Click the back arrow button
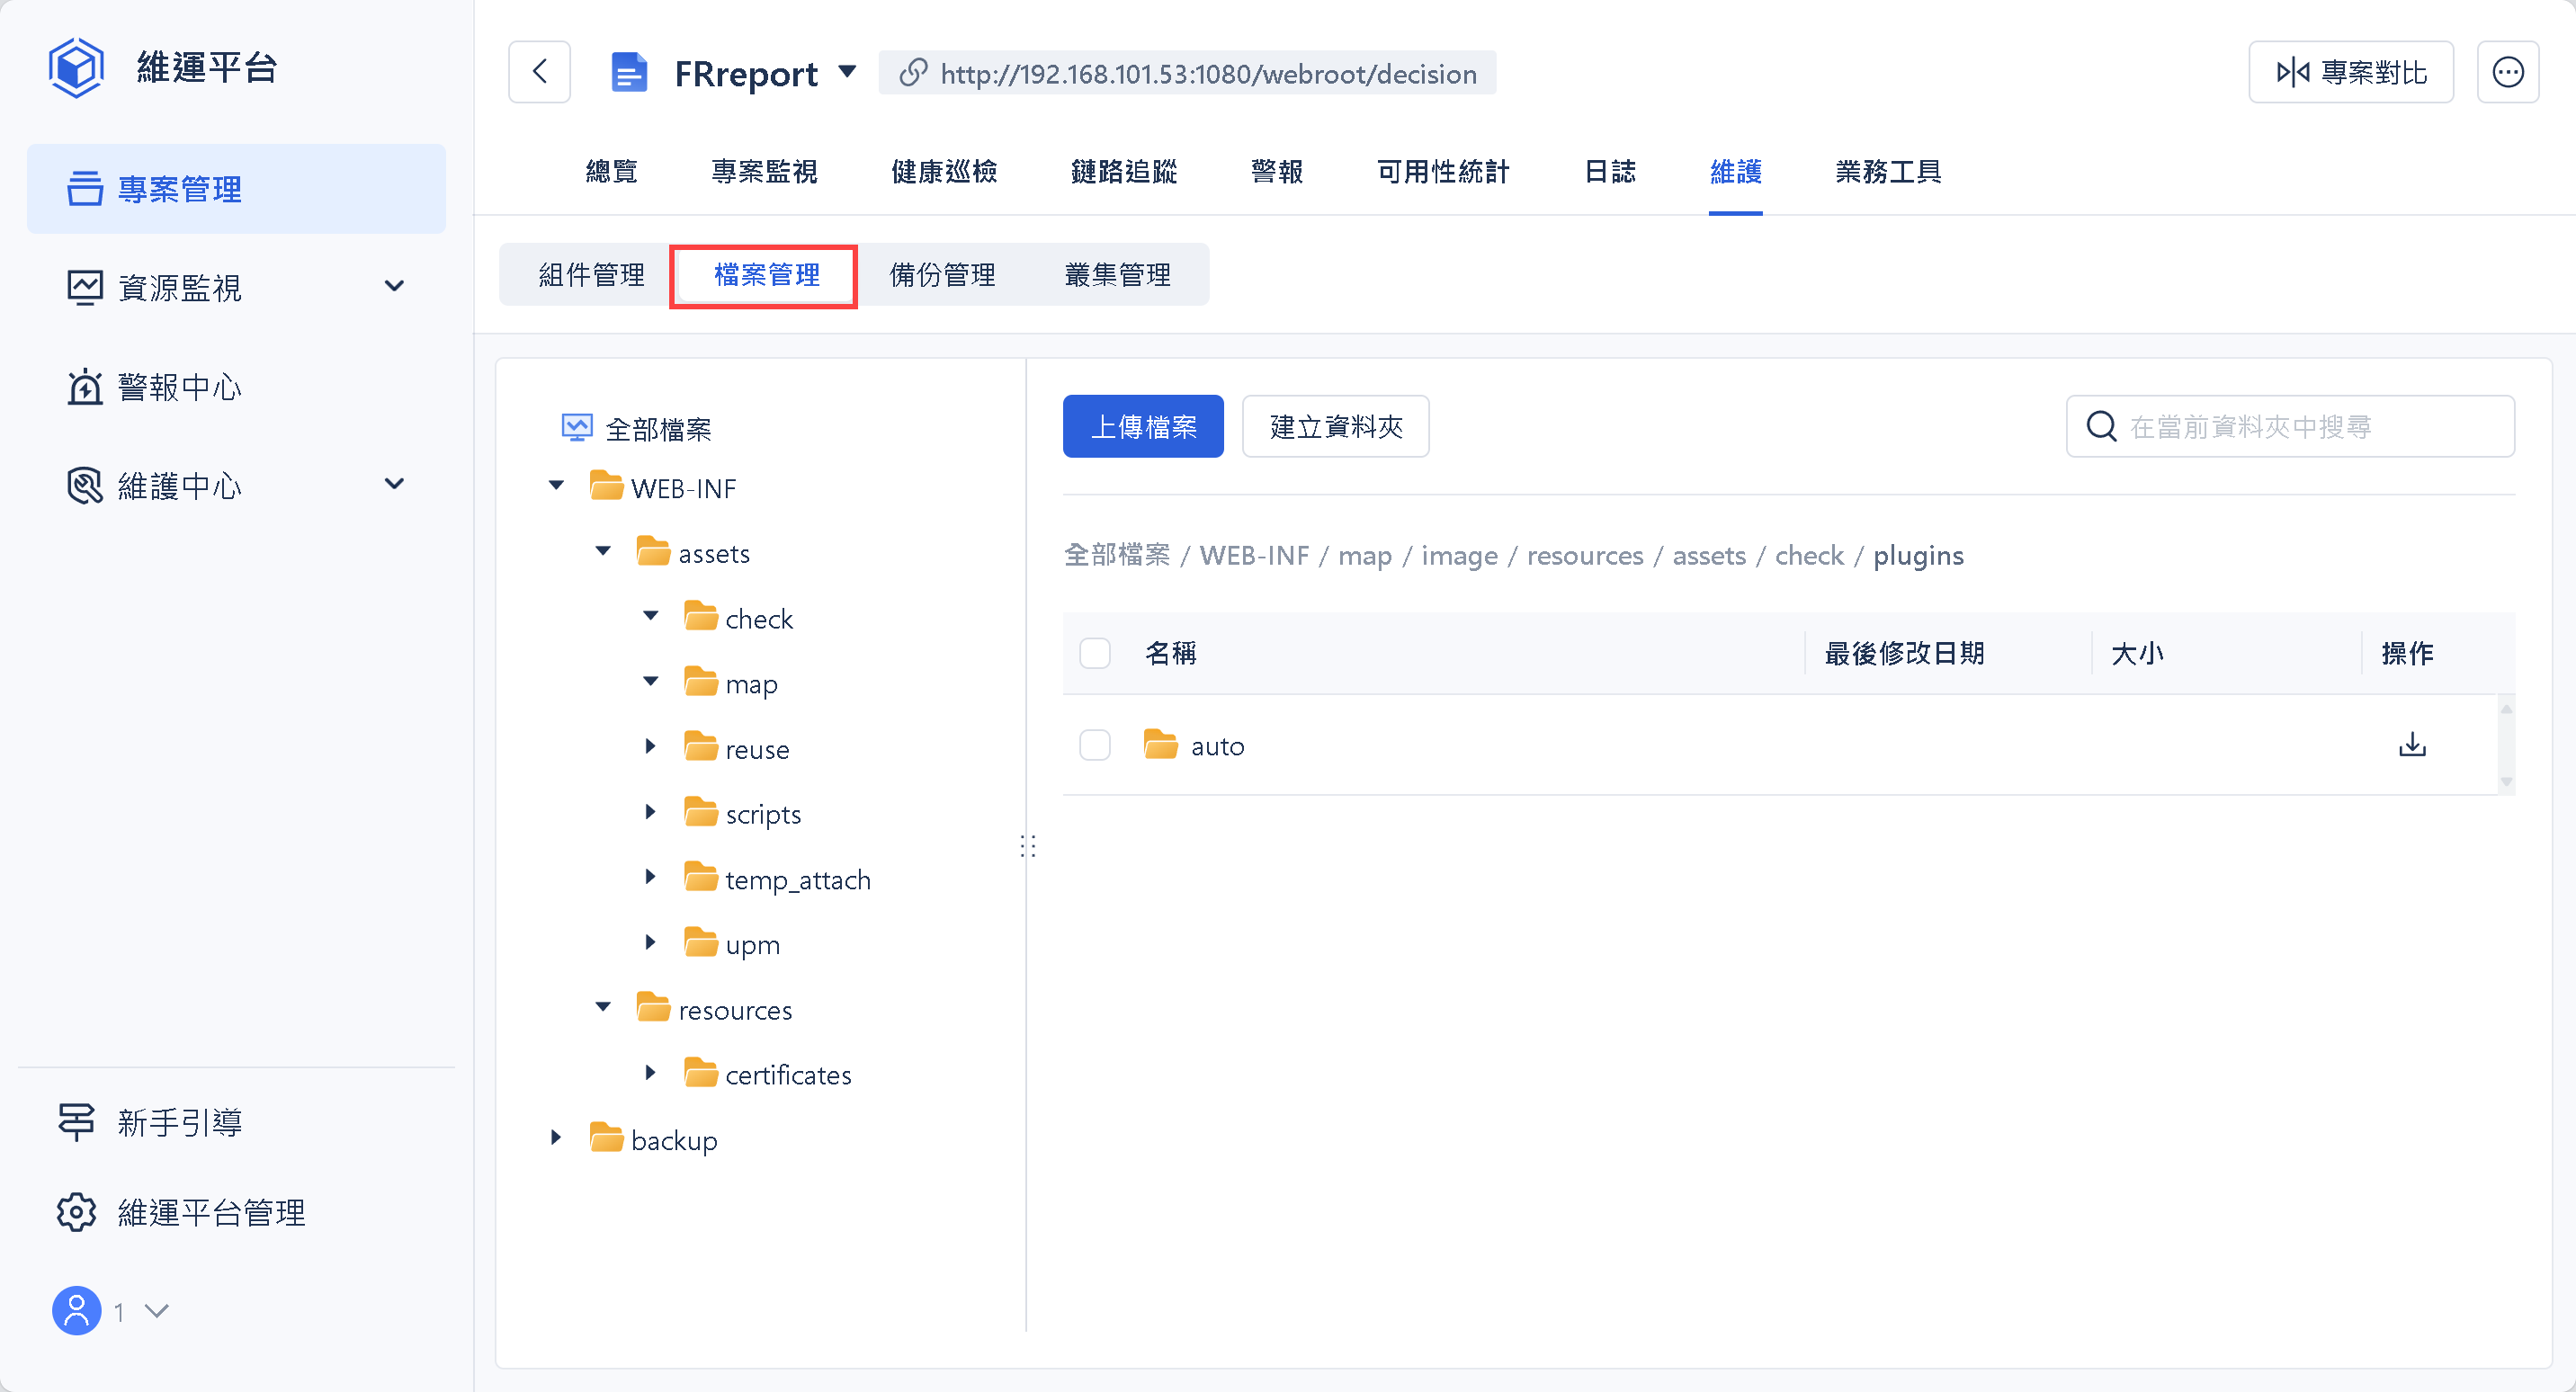The image size is (2576, 1392). [539, 72]
